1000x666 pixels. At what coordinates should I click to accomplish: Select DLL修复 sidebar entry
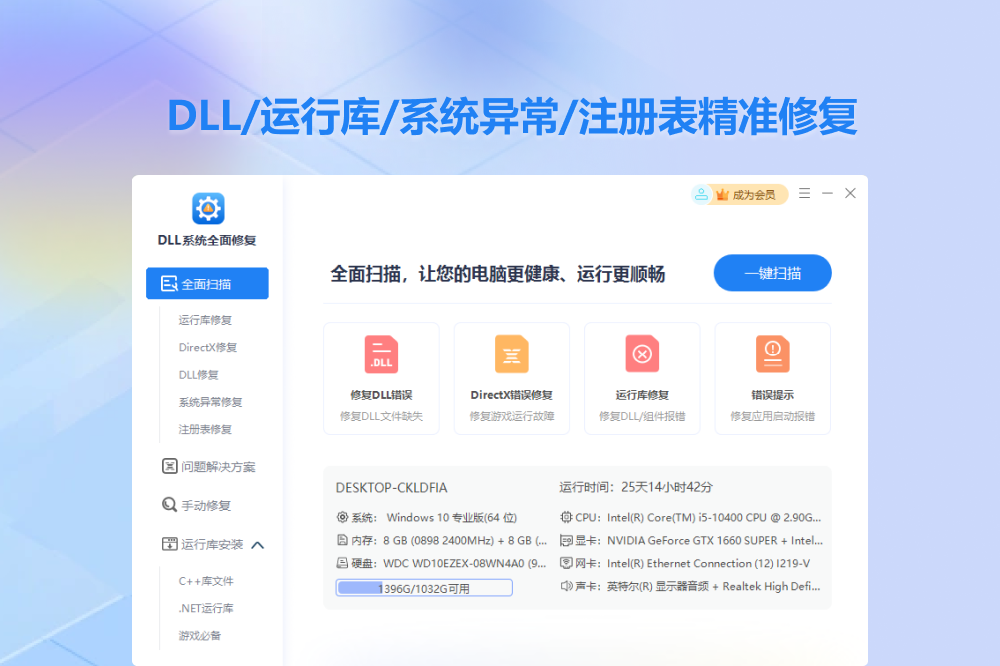[x=198, y=375]
